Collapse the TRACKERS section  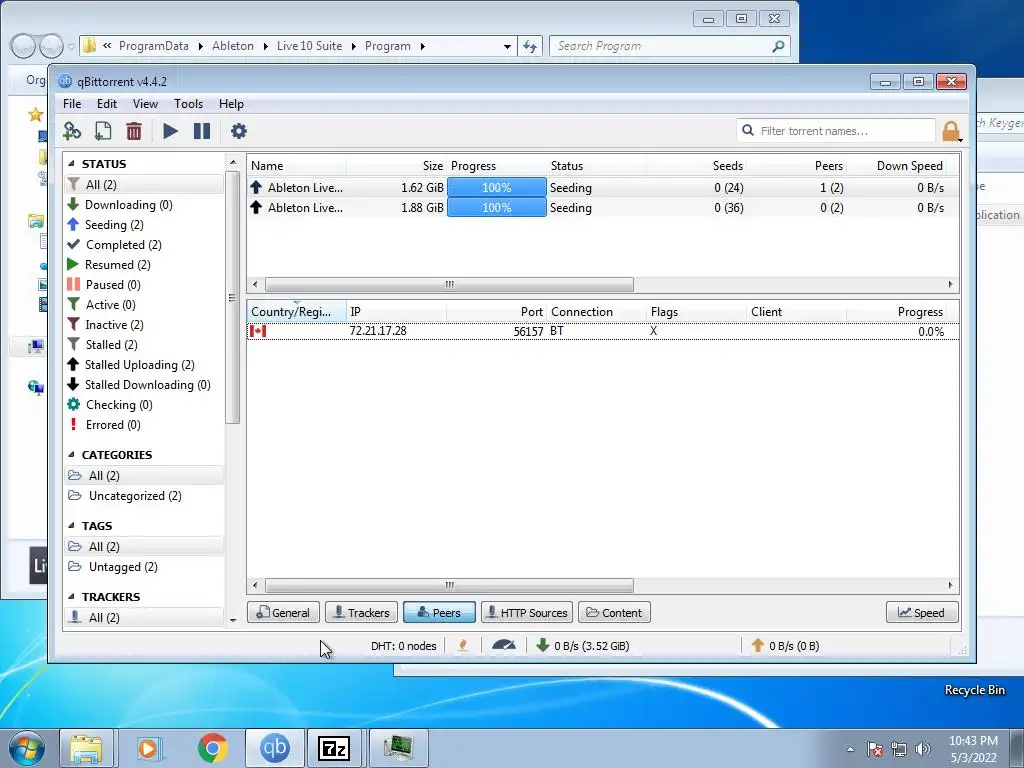[71, 597]
